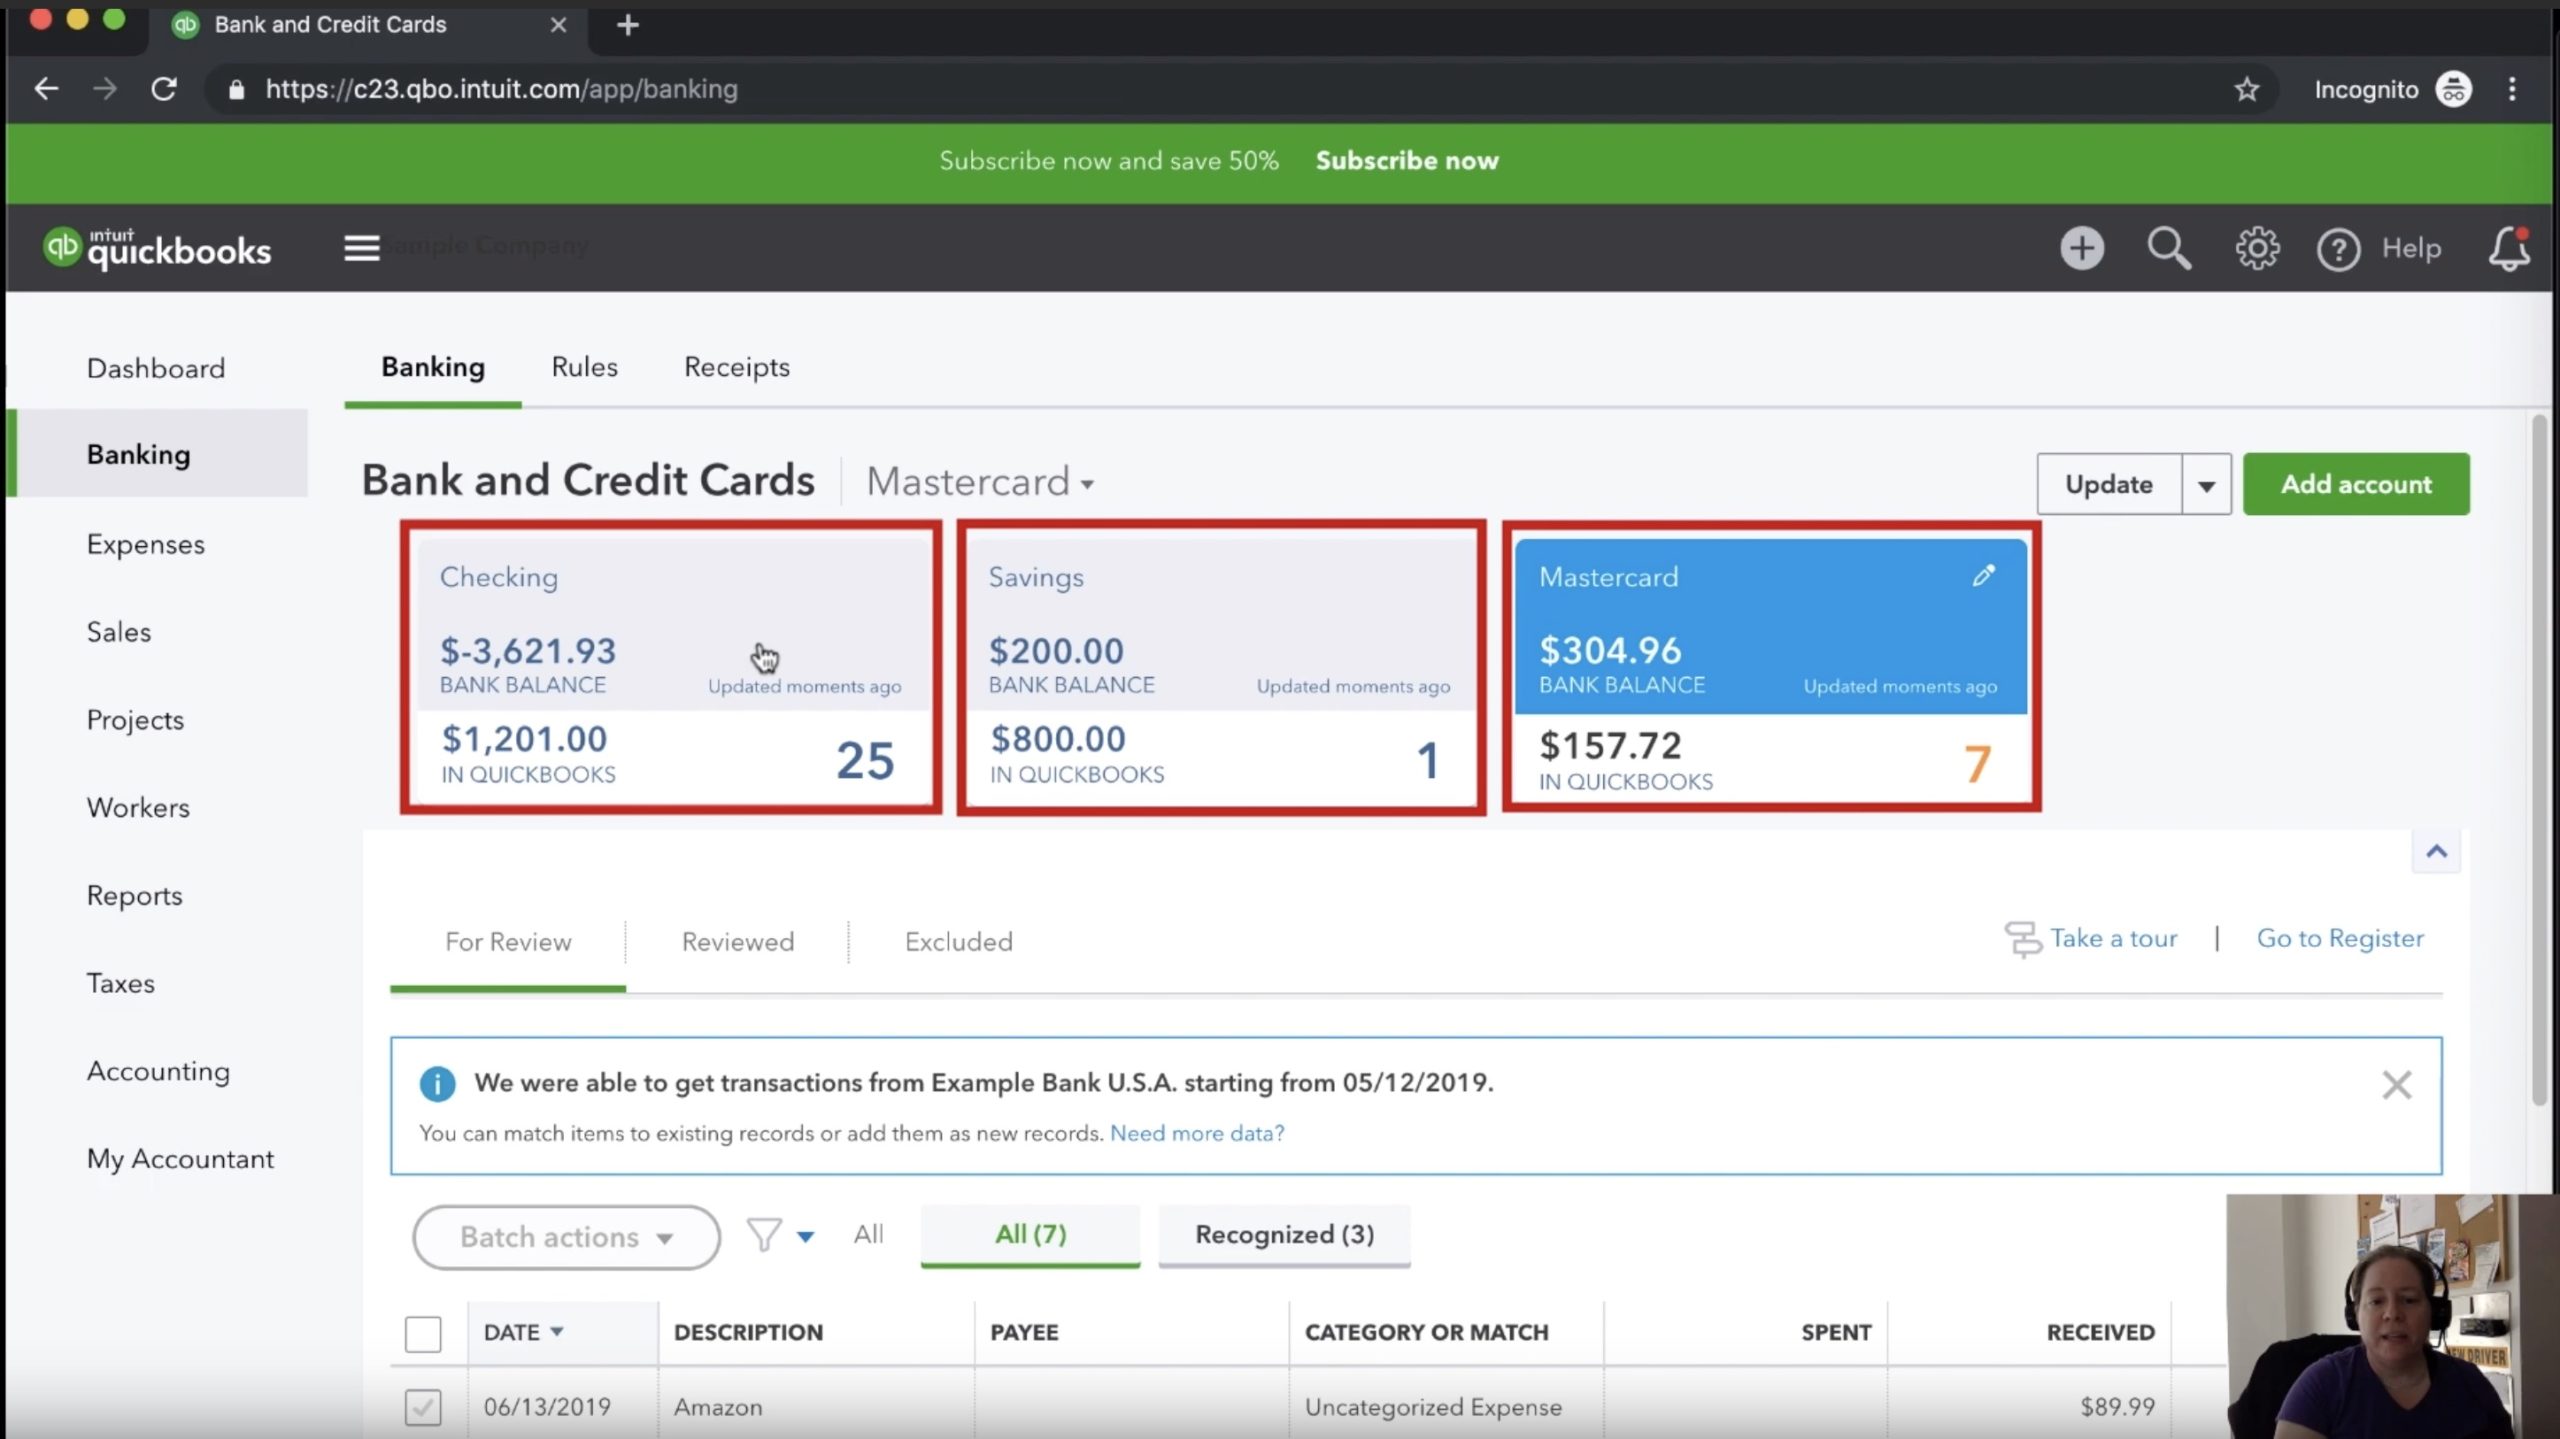Open the Batch actions dropdown
2560x1439 pixels.
coord(566,1237)
